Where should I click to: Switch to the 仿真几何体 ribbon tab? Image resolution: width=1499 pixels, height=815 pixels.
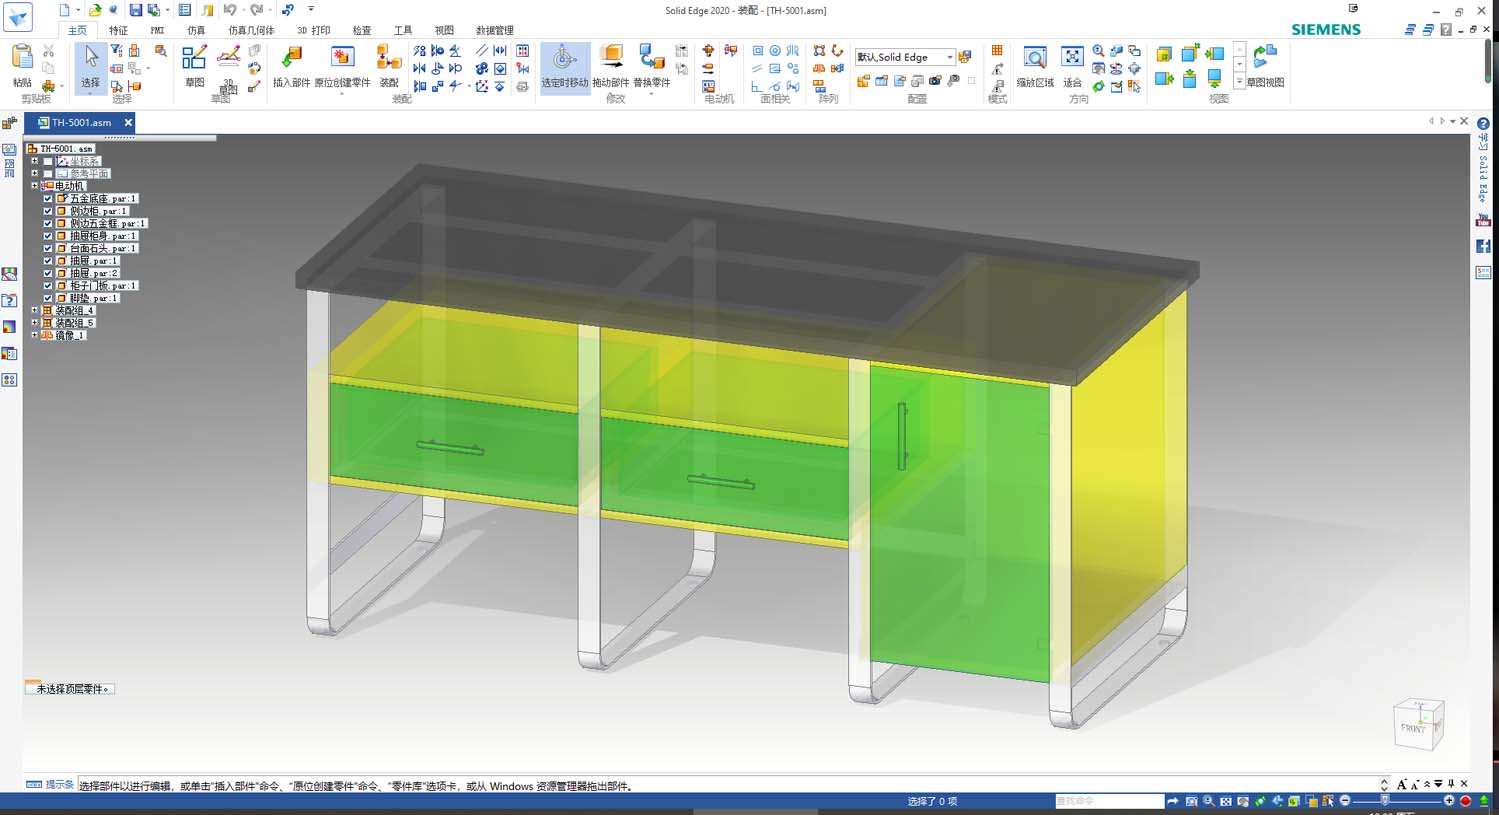coord(251,30)
